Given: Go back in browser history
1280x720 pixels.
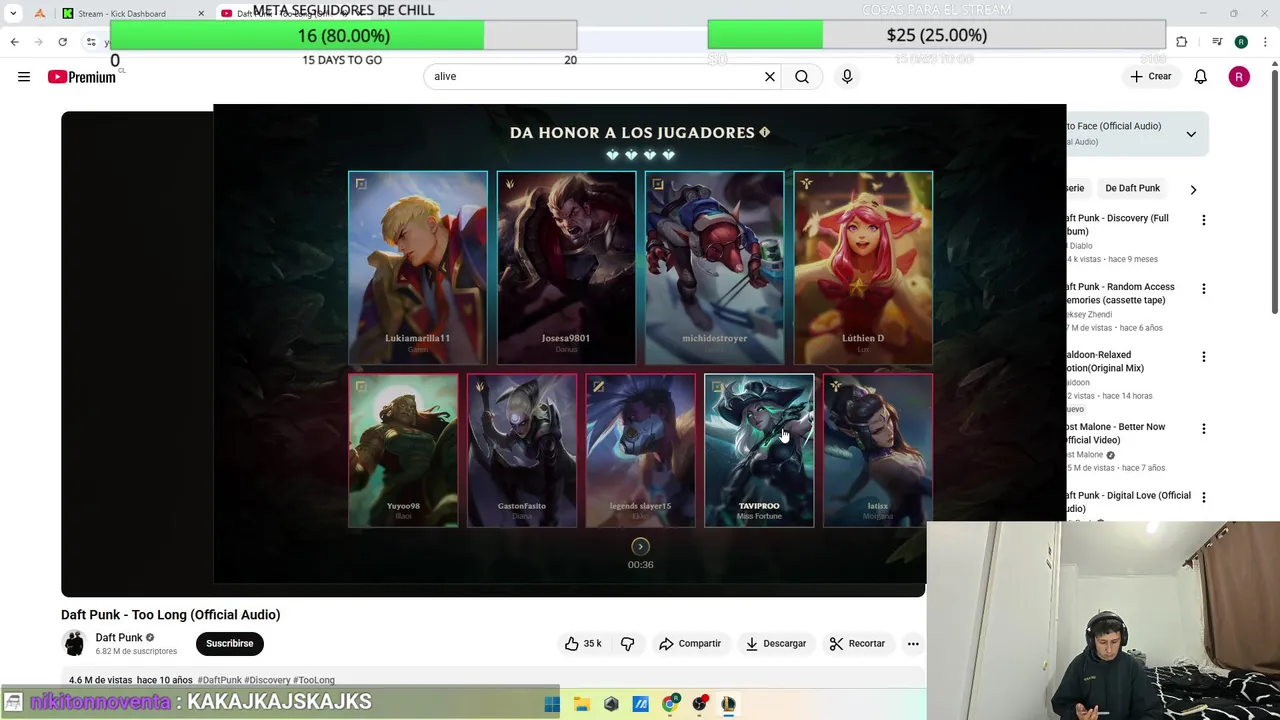Looking at the screenshot, I should (x=14, y=42).
